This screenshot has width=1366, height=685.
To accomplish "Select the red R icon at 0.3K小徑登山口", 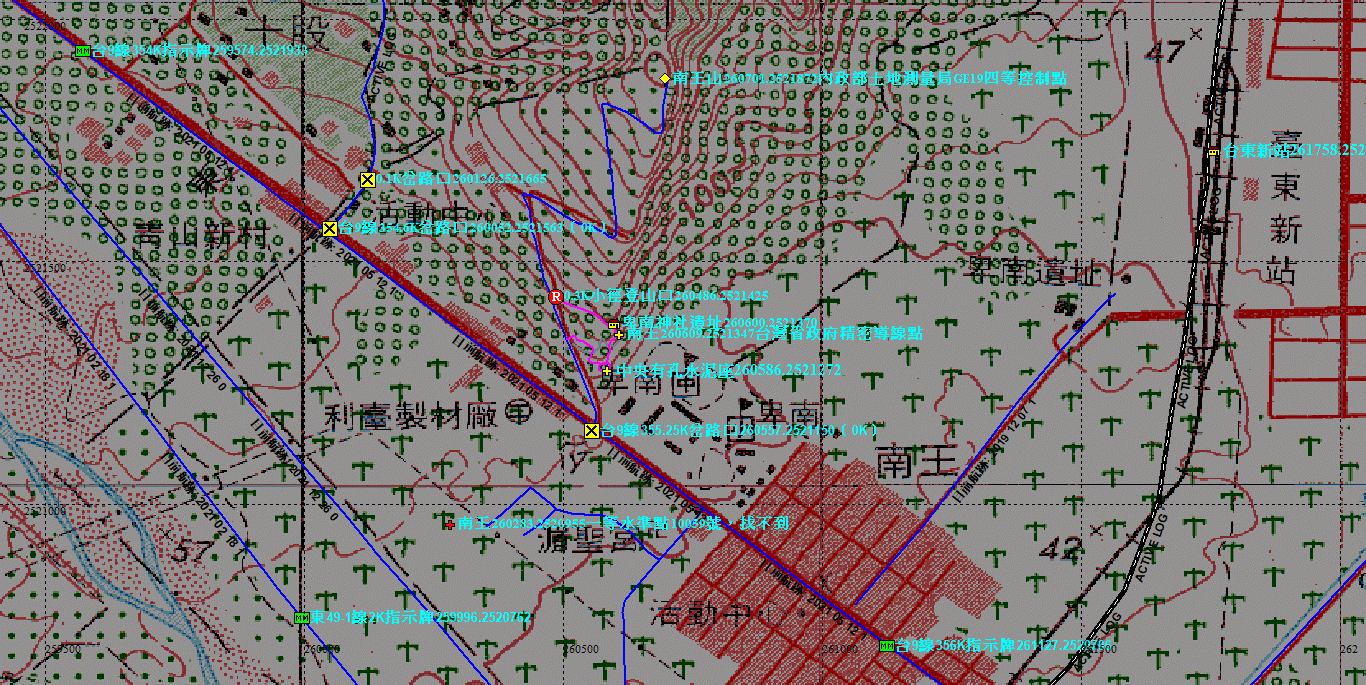I will click(x=556, y=296).
